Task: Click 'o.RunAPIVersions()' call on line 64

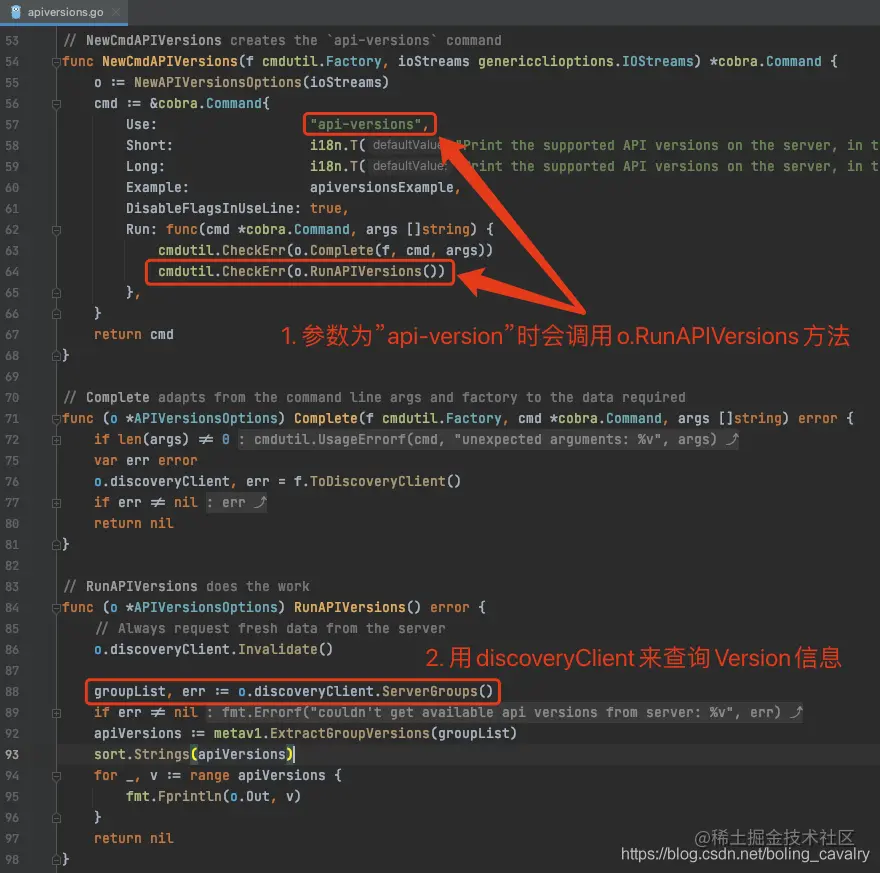Action: 365,272
